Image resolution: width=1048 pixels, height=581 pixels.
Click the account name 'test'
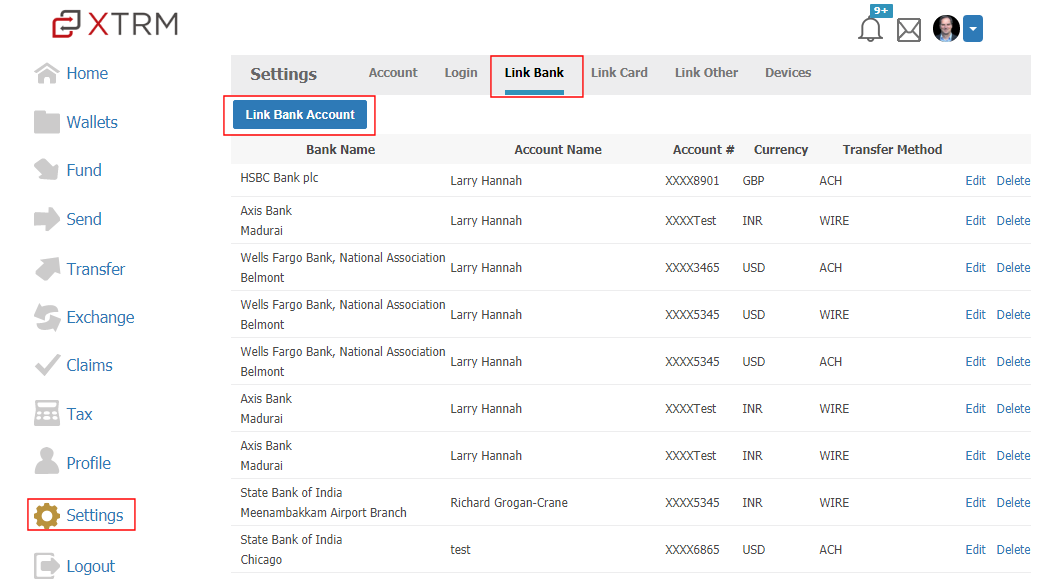click(461, 550)
